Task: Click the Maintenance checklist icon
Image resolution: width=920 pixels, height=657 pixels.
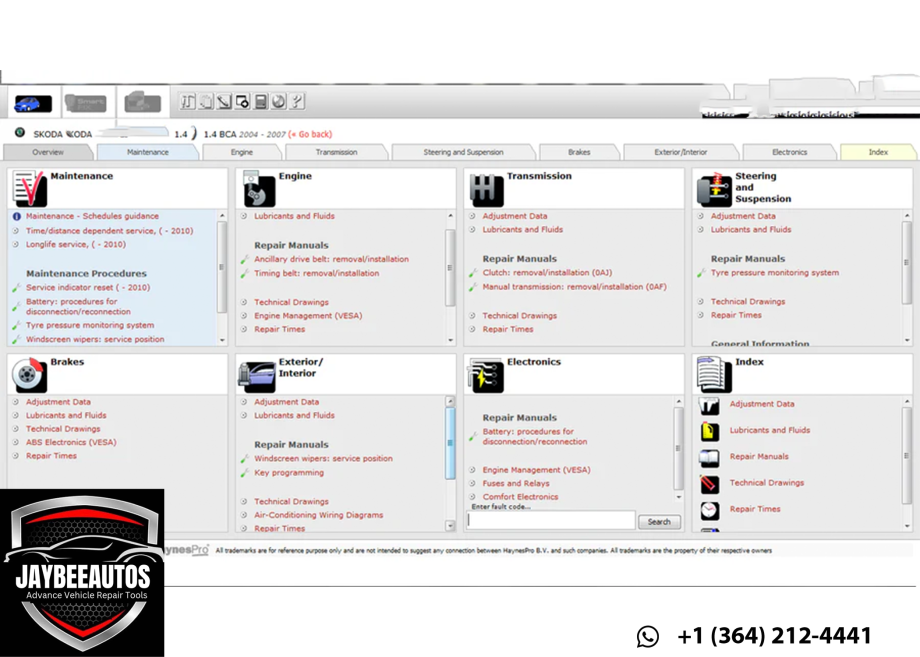Action: point(29,188)
